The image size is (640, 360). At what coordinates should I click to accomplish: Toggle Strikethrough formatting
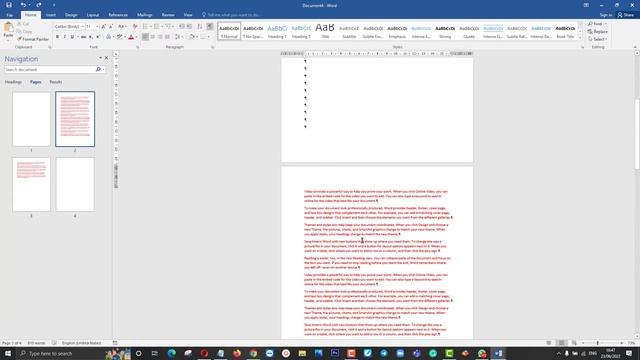pos(83,37)
